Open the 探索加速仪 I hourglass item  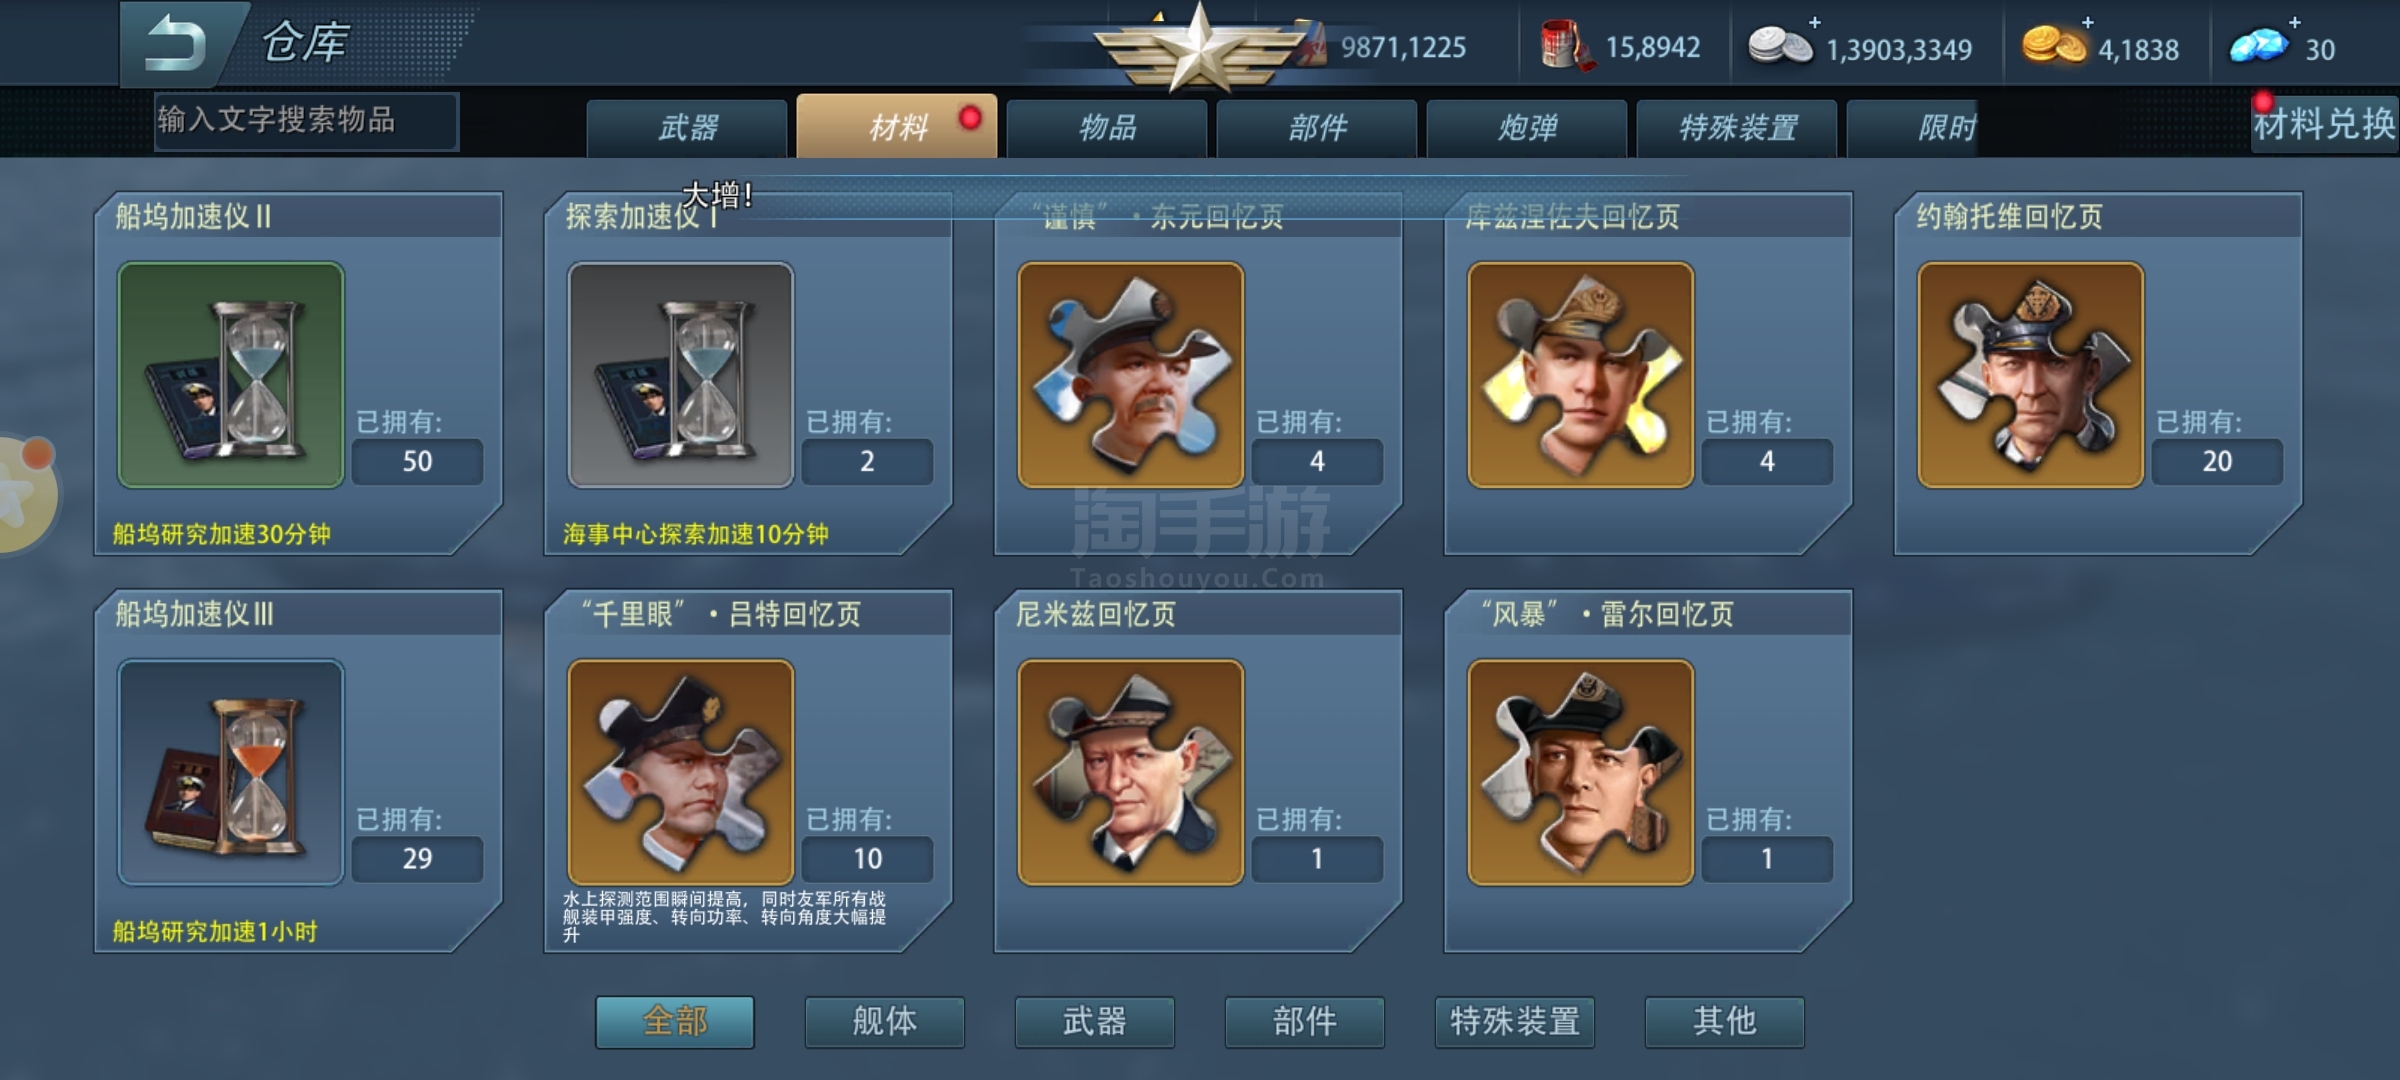point(681,375)
